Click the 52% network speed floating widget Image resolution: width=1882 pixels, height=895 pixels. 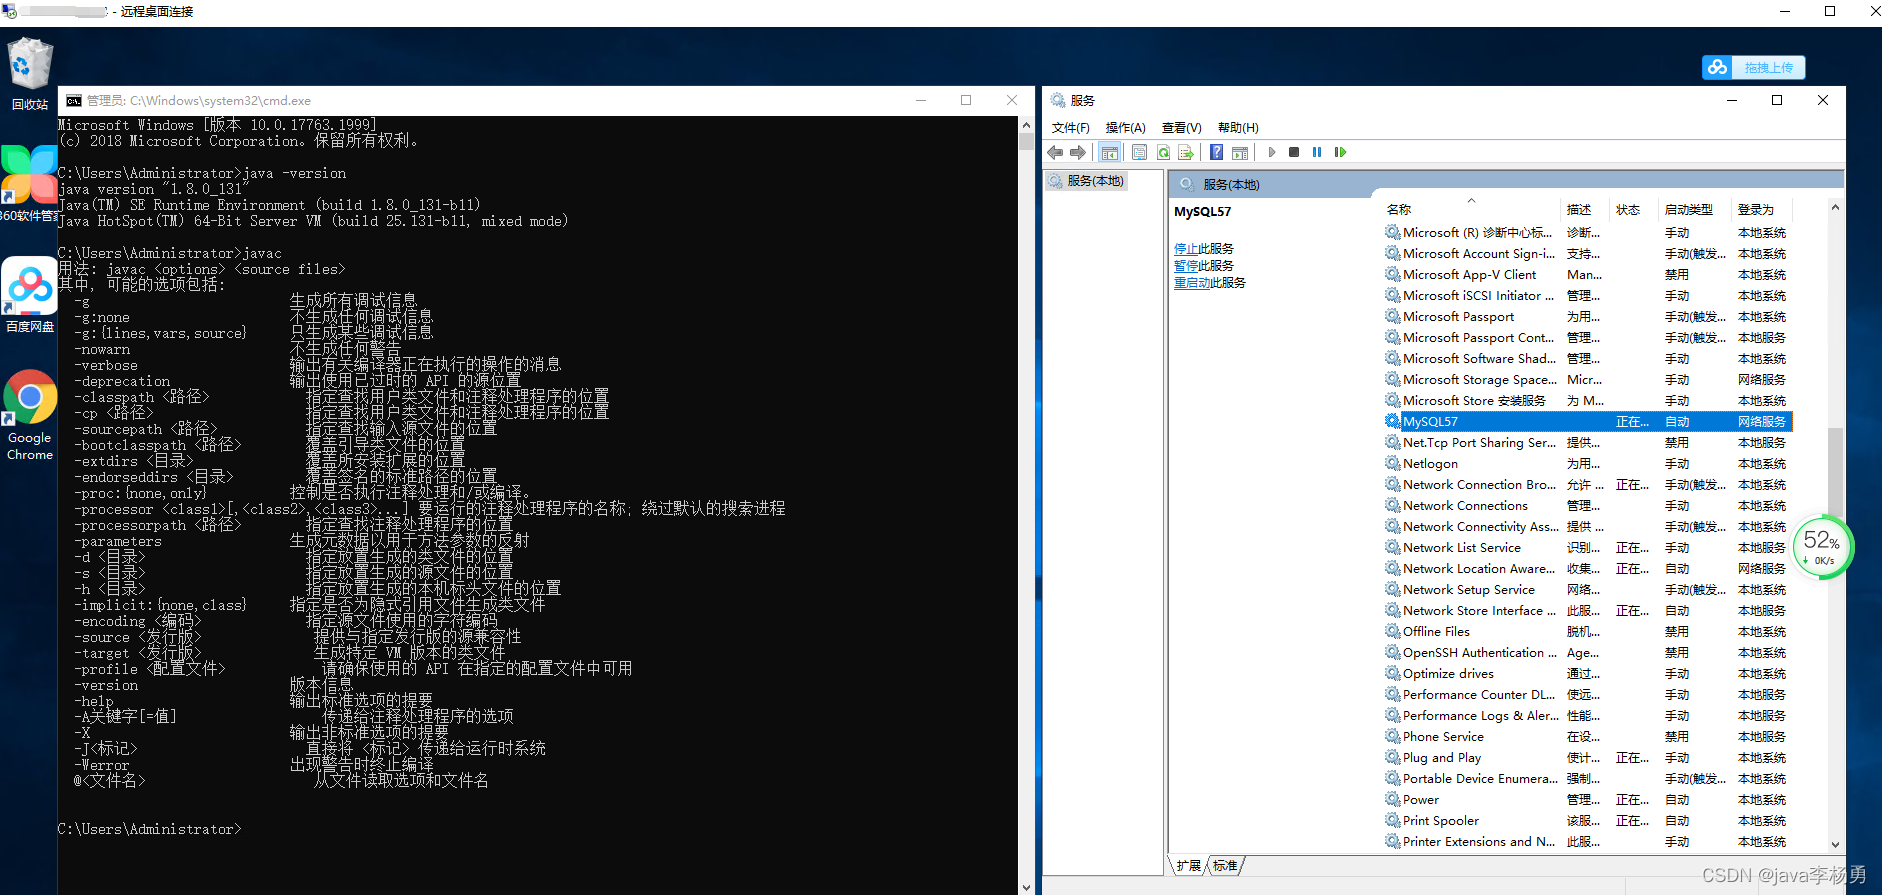(x=1823, y=547)
